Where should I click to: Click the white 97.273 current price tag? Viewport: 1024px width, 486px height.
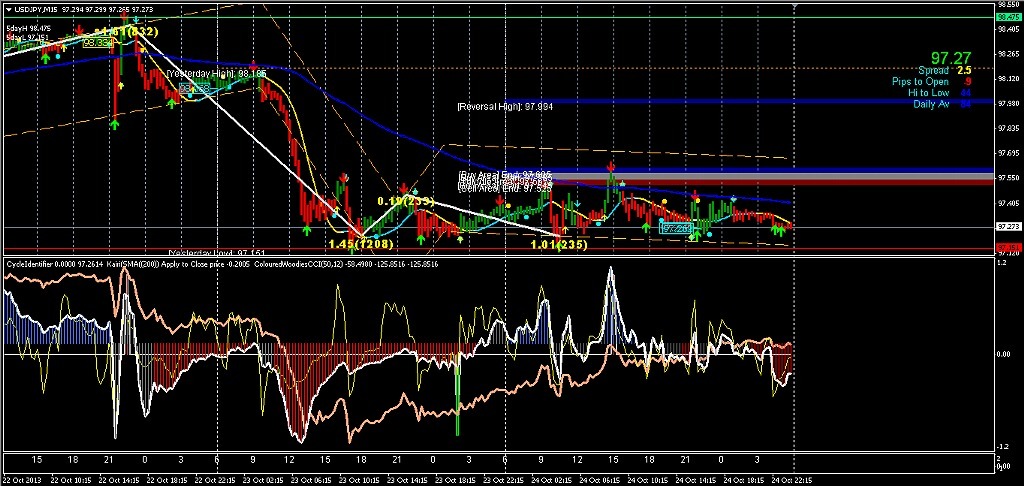[1009, 227]
